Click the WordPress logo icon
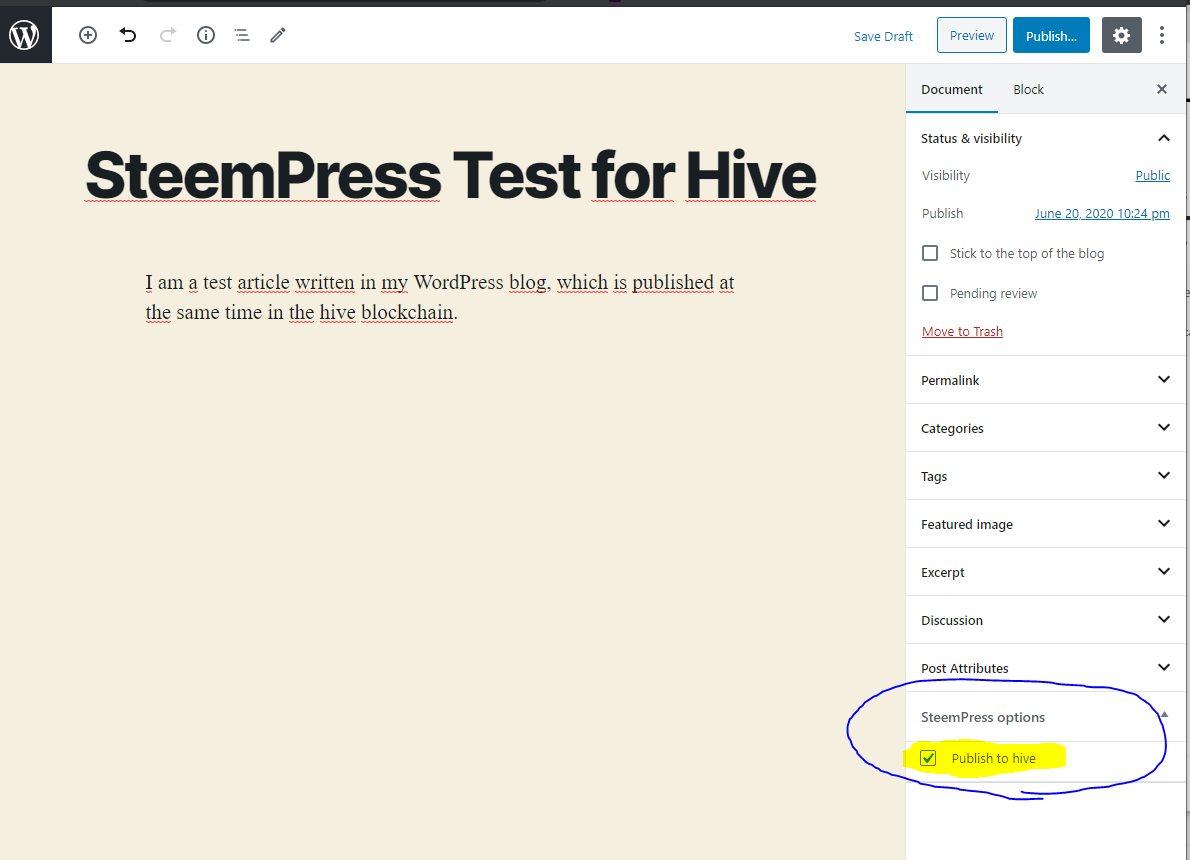 tap(25, 35)
